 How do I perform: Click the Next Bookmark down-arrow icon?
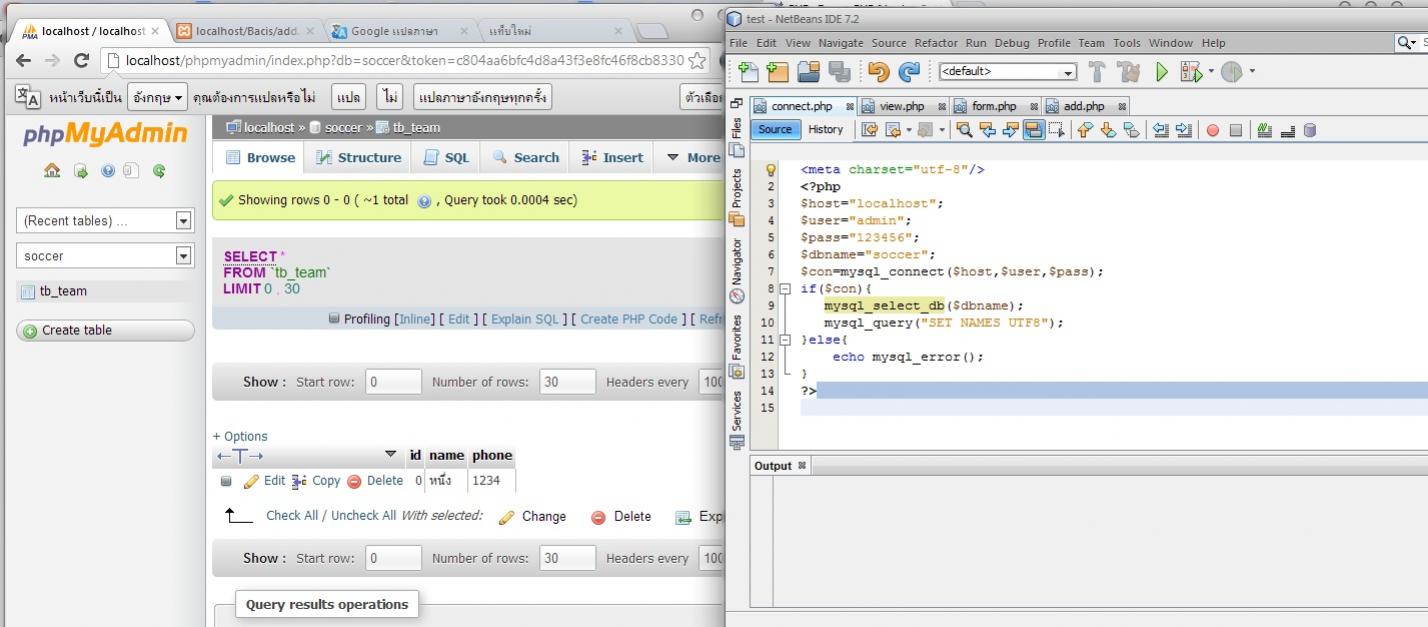(x=1108, y=130)
